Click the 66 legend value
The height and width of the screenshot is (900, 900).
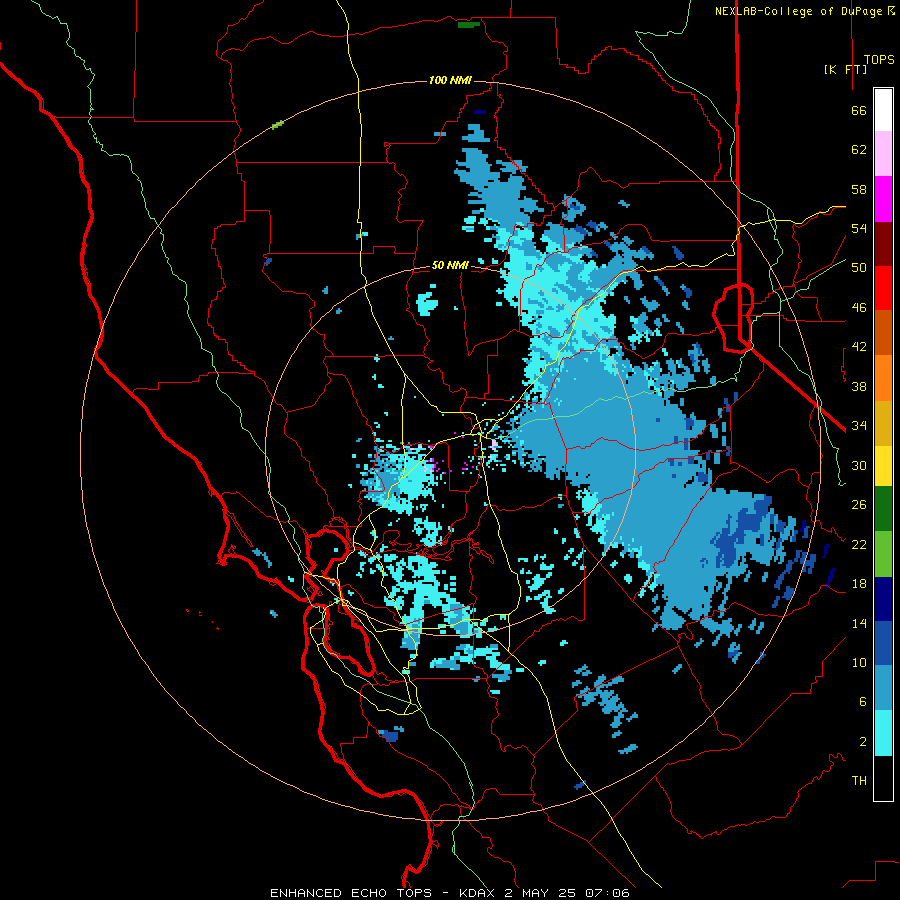click(x=859, y=110)
